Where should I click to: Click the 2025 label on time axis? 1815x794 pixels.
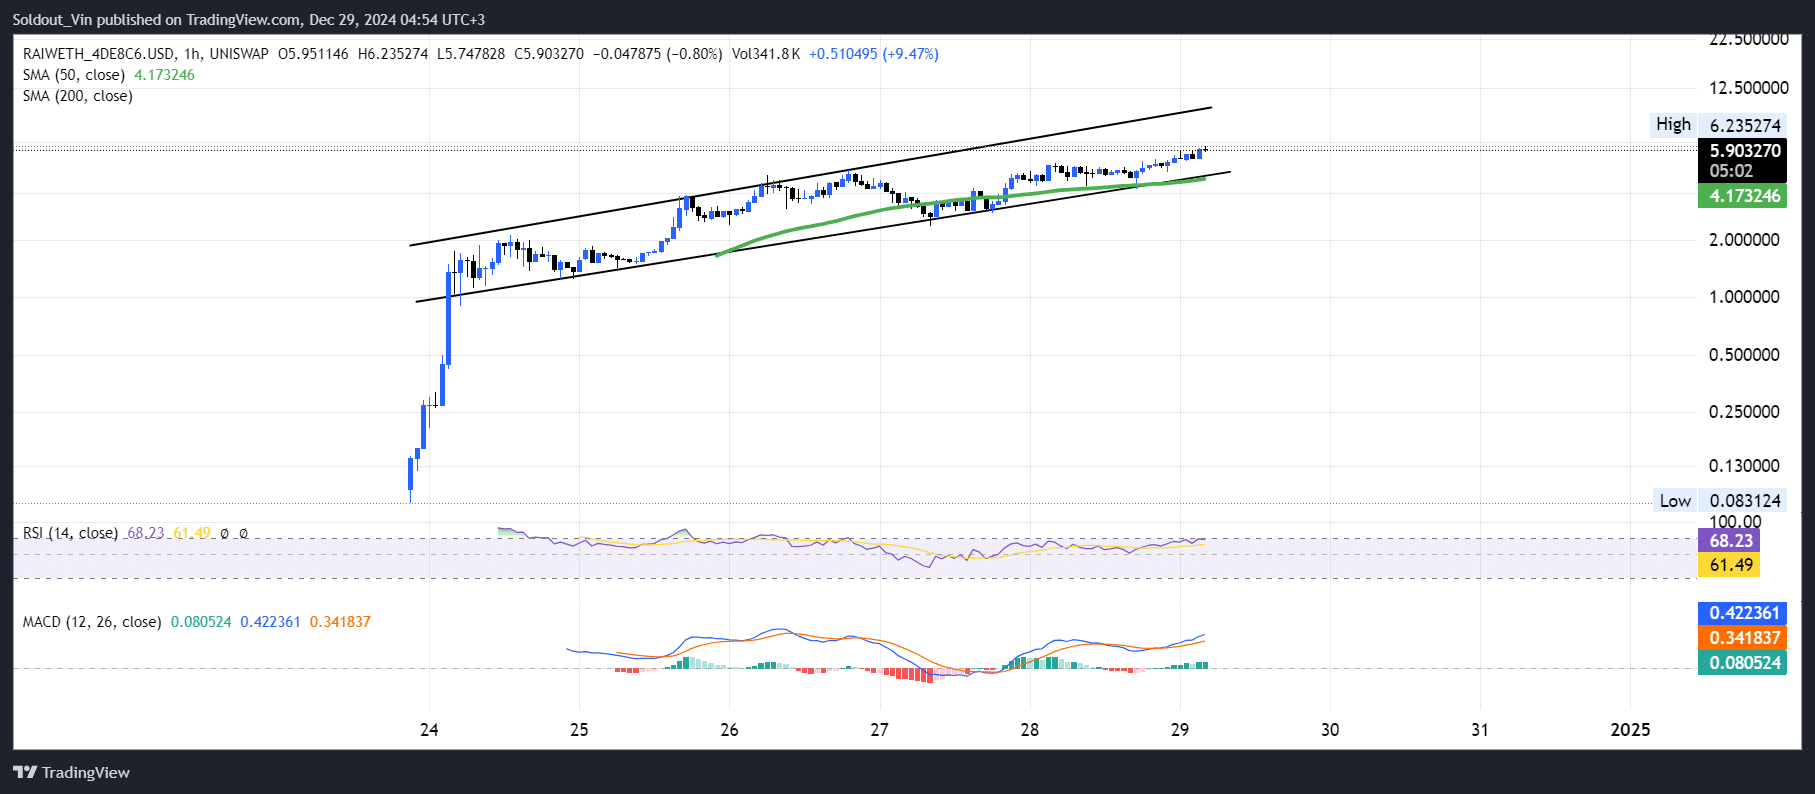(x=1630, y=730)
